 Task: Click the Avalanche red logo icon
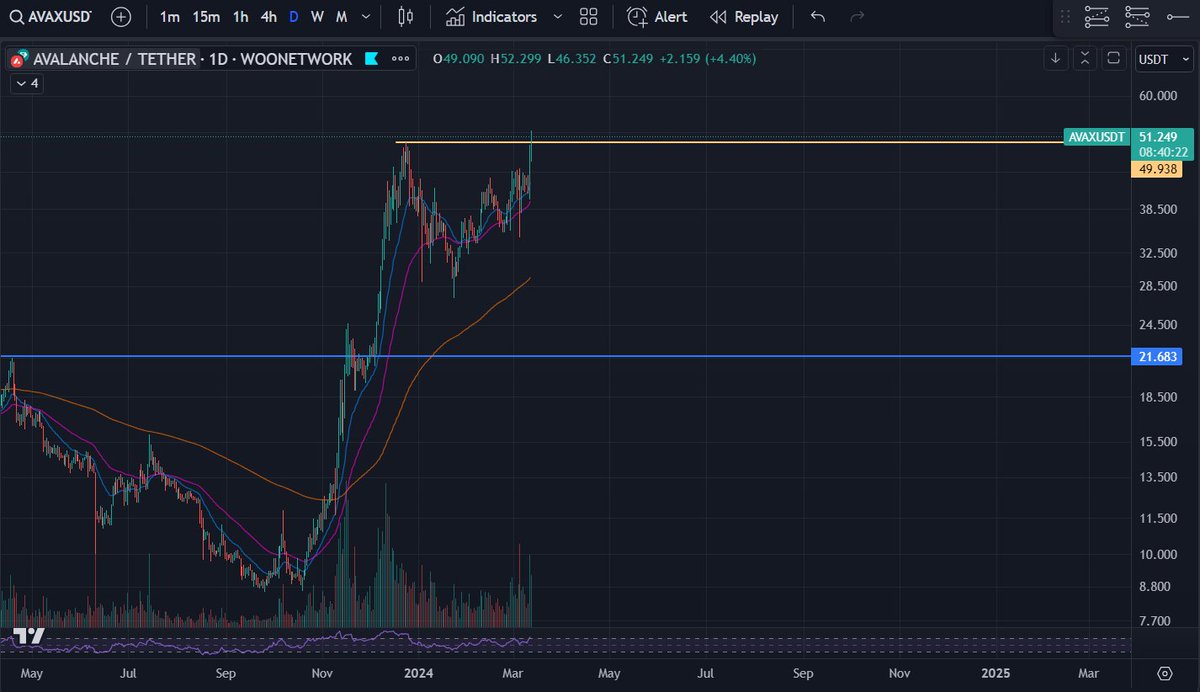pos(18,60)
